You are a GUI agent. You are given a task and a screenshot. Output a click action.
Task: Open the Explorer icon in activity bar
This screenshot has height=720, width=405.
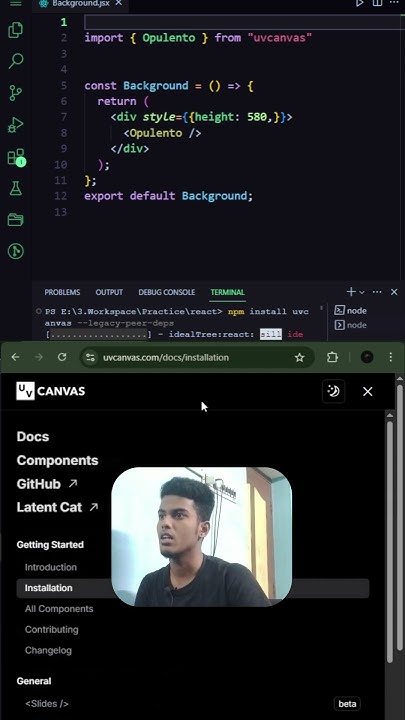tap(16, 30)
